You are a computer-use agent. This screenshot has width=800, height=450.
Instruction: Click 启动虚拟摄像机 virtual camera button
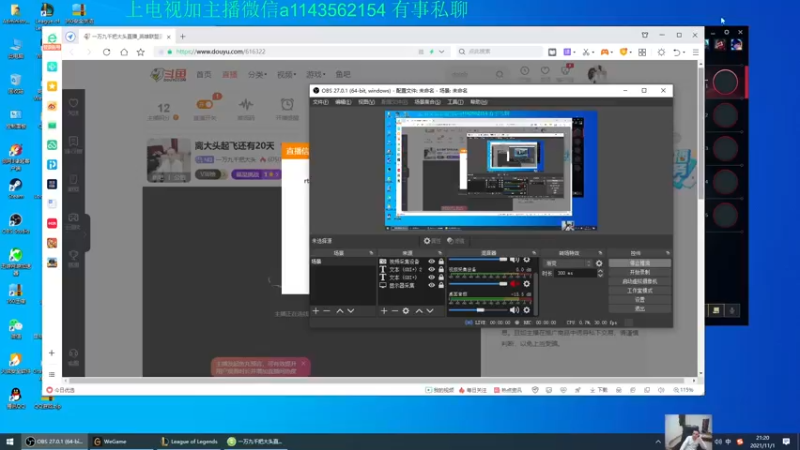pos(640,282)
